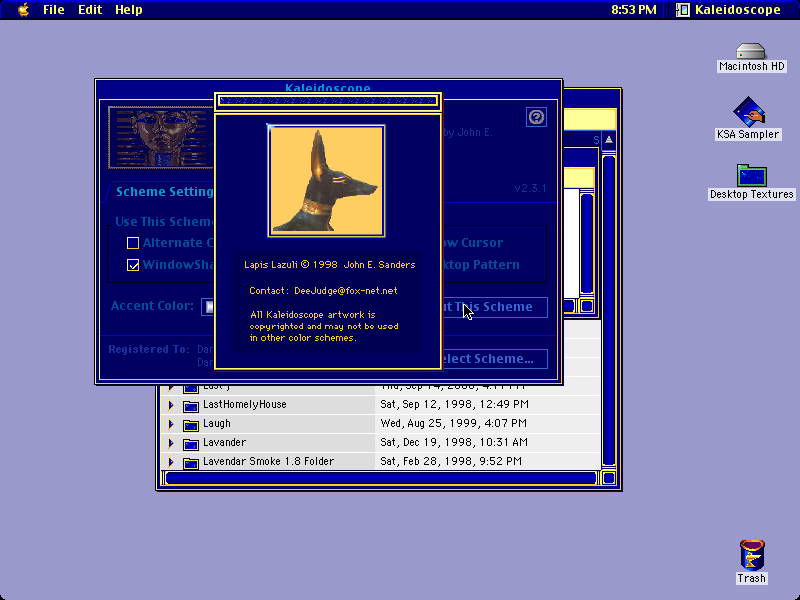Click the inner preview window's size box
The height and width of the screenshot is (600, 800).
(587, 306)
